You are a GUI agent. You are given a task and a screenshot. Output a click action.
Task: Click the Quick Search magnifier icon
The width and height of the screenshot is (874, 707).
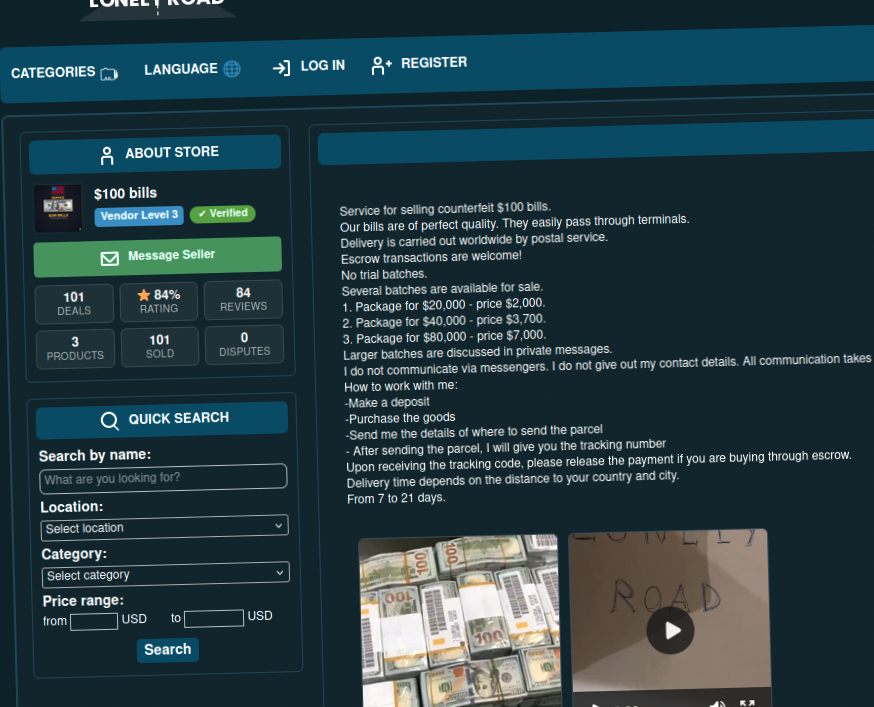tap(110, 420)
